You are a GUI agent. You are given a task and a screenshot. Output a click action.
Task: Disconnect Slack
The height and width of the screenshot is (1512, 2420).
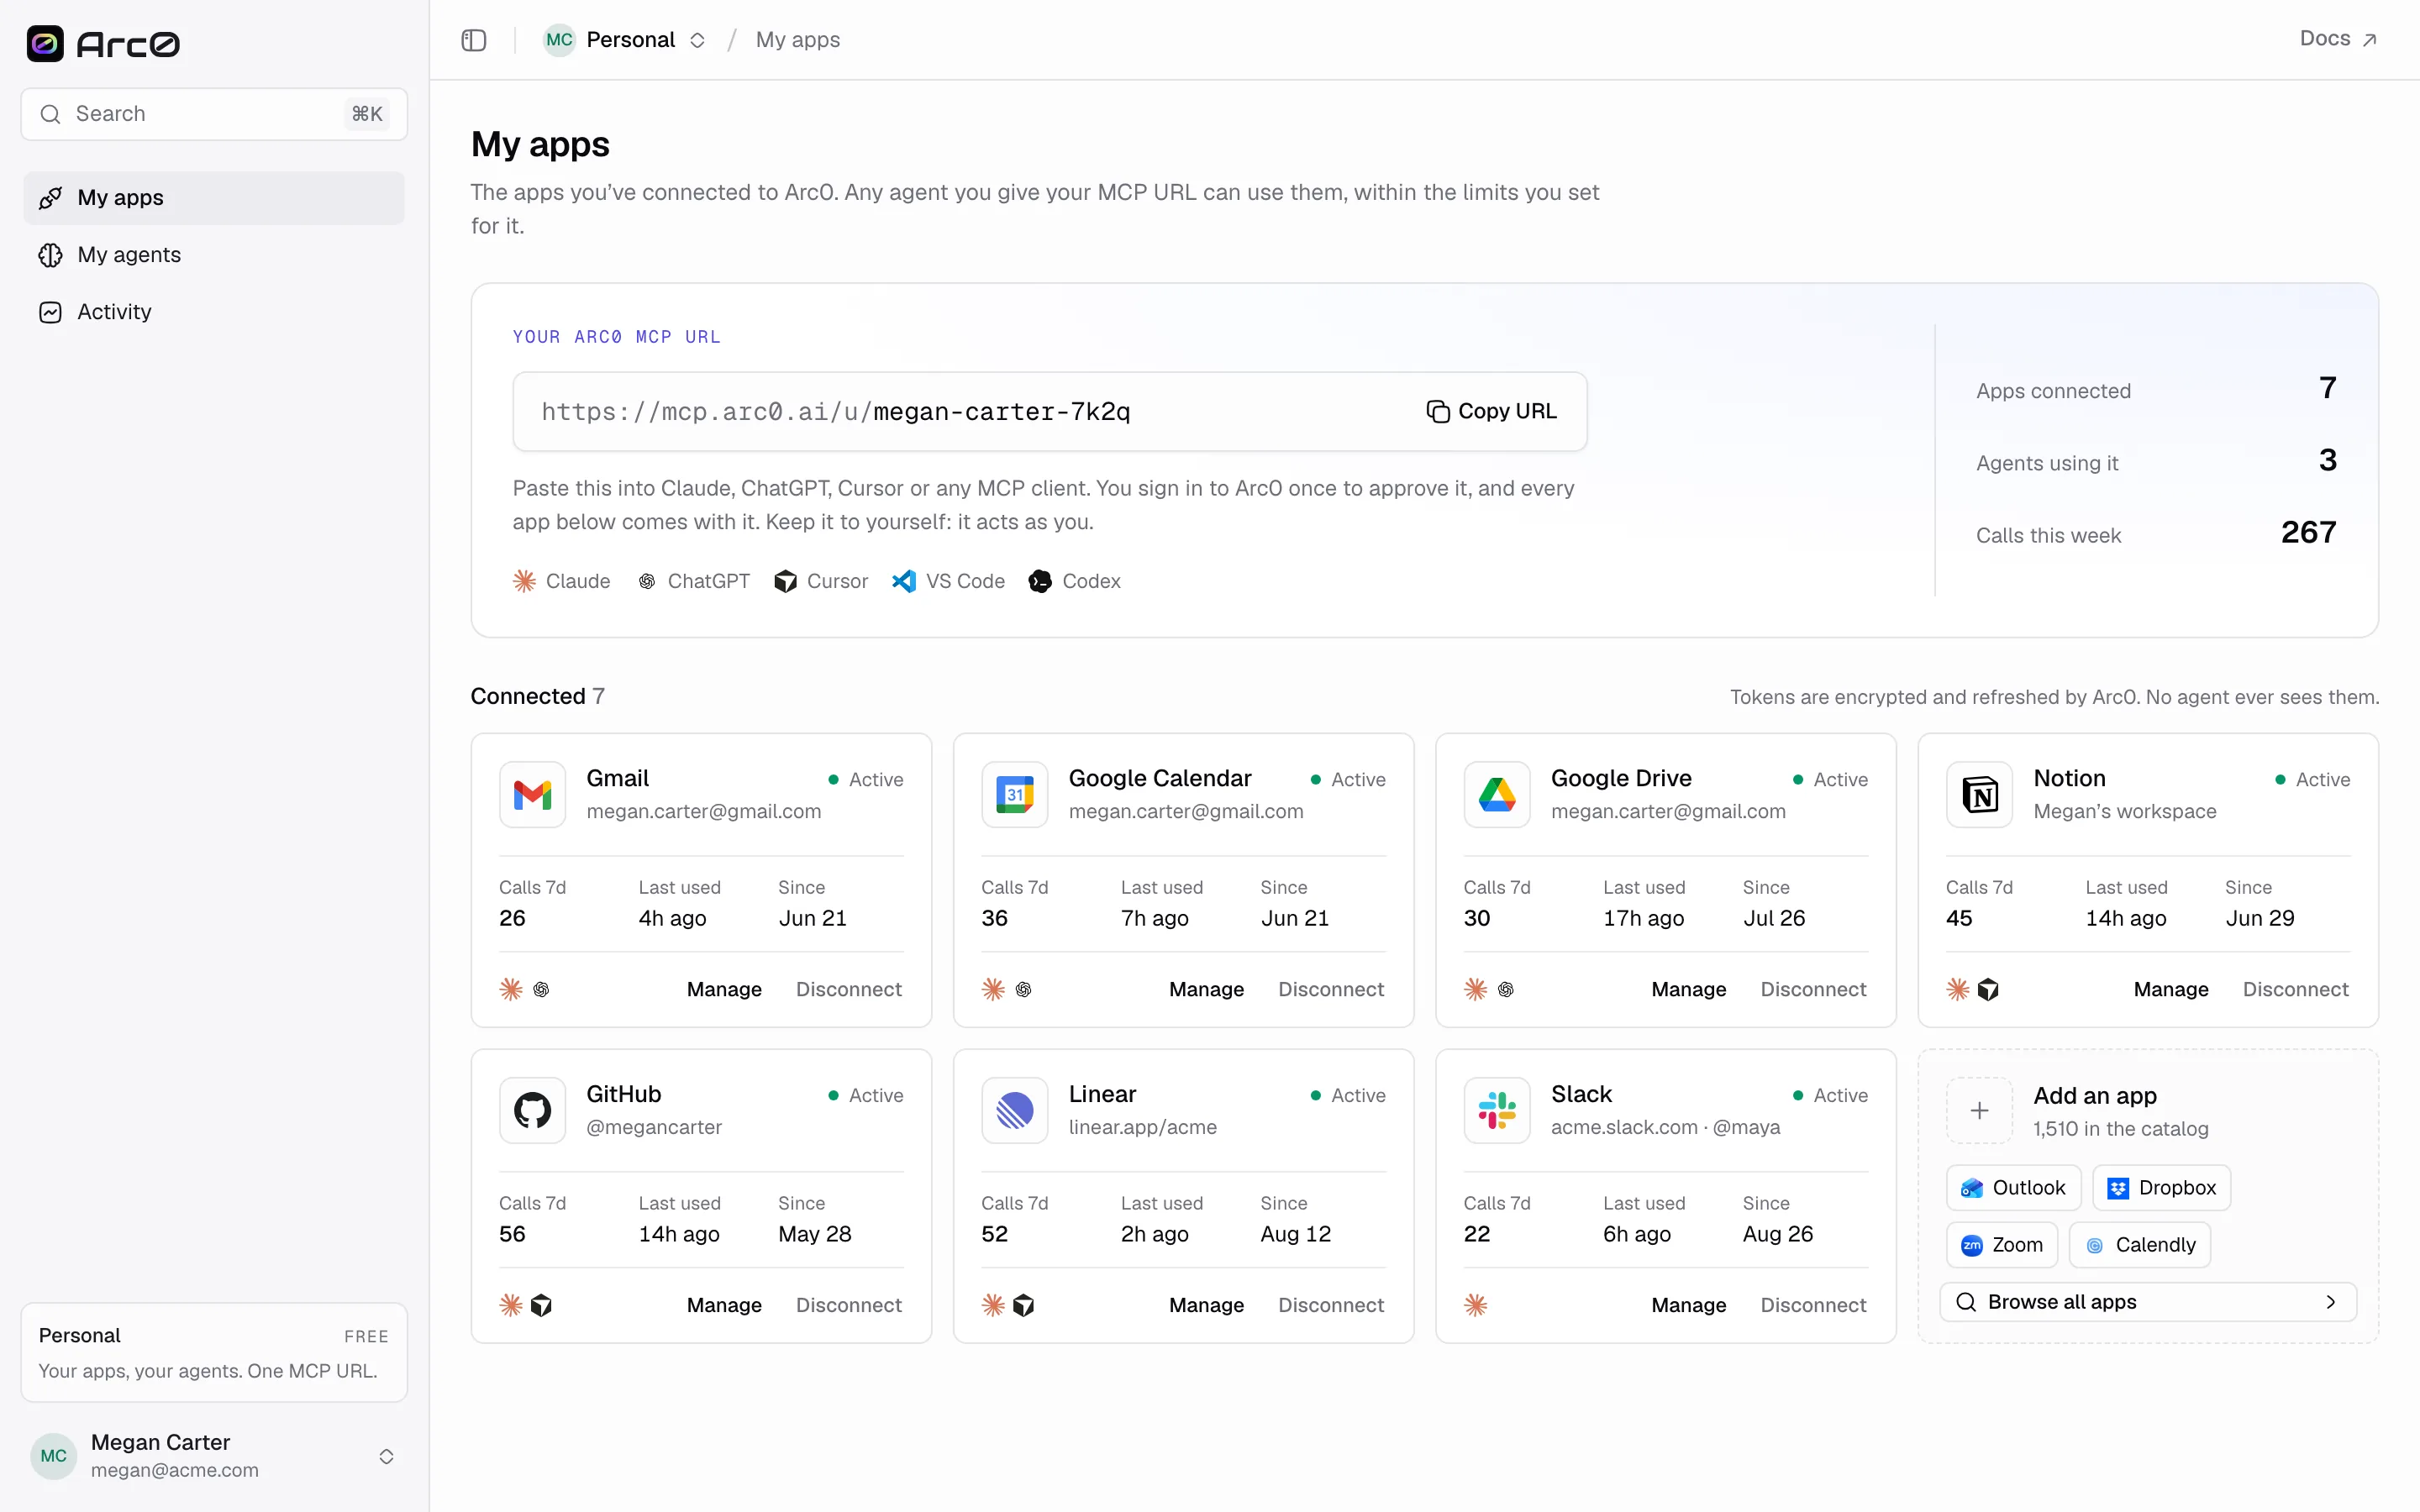pyautogui.click(x=1813, y=1306)
